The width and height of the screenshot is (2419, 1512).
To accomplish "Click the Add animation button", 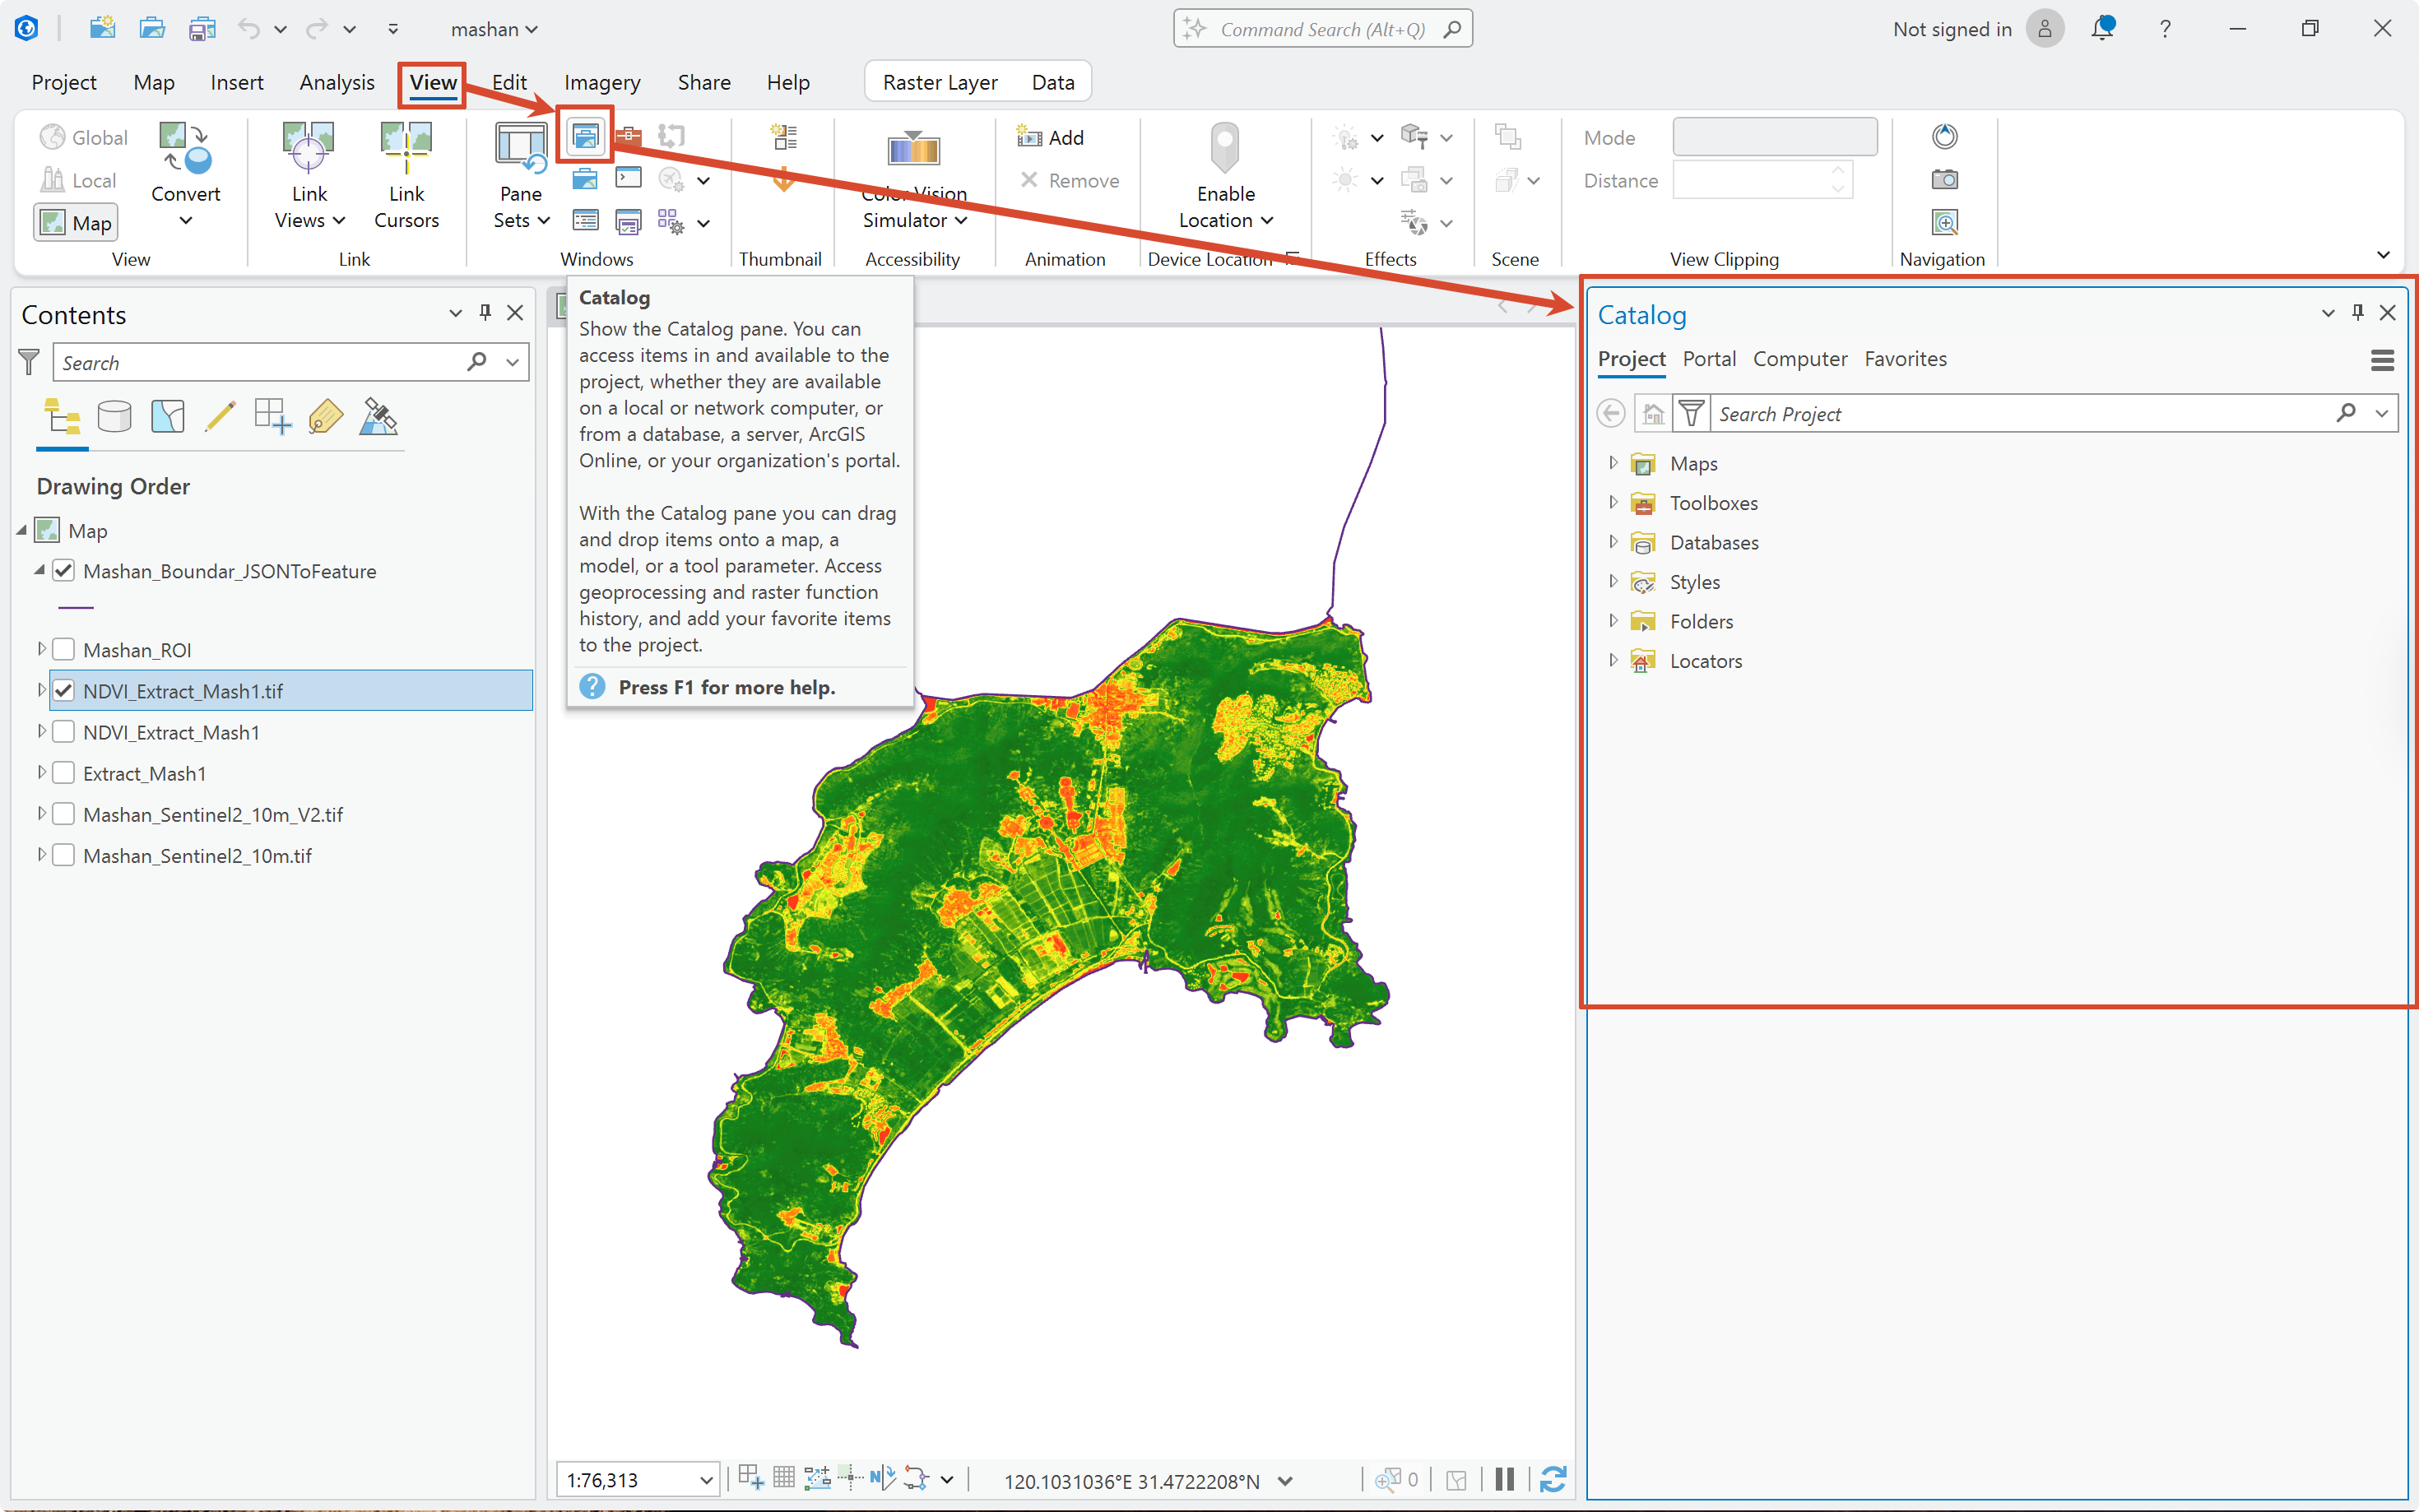I will pos(1050,137).
